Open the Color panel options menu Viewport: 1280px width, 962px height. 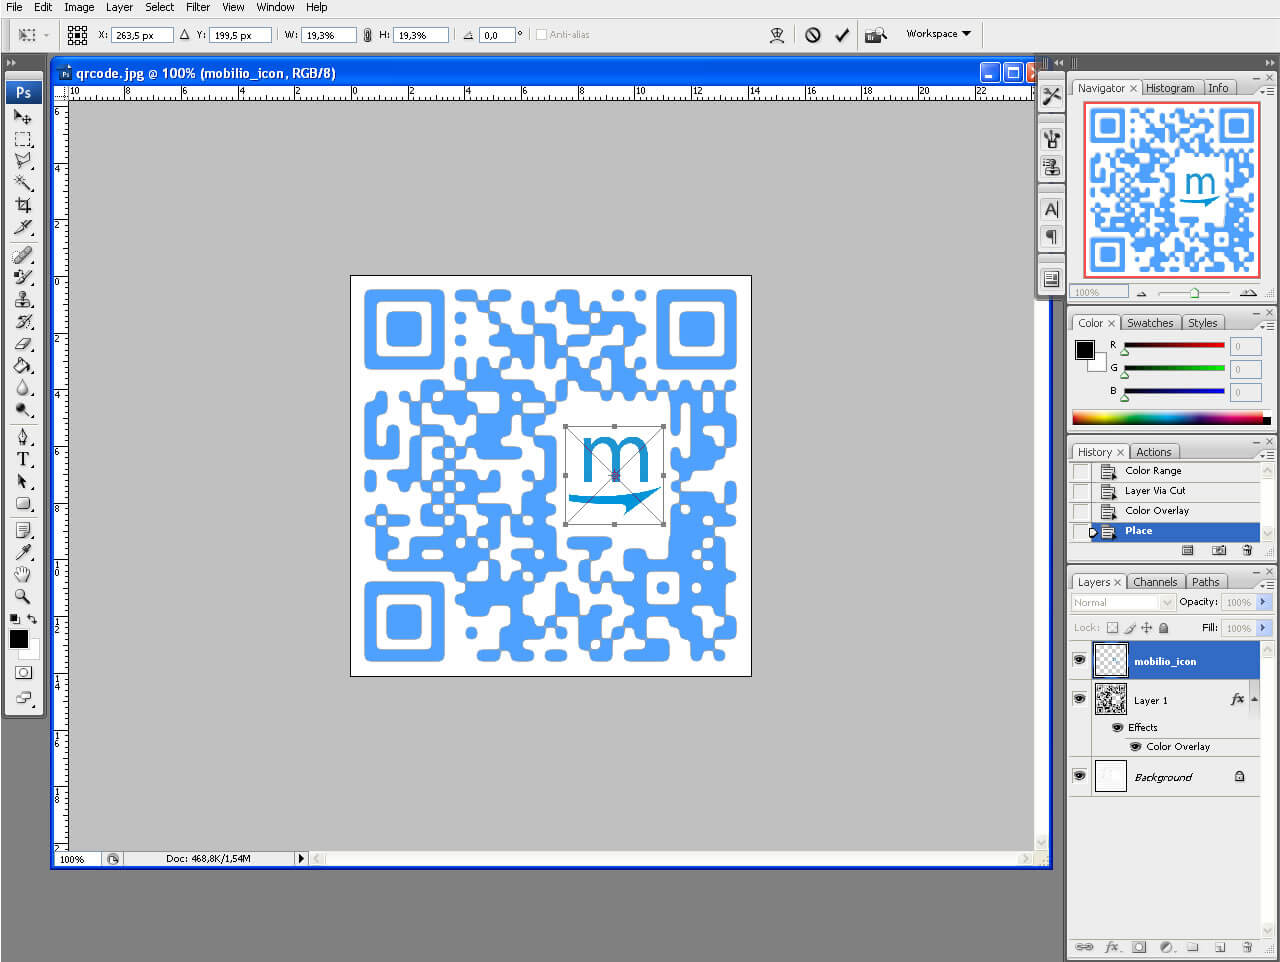[x=1266, y=326]
